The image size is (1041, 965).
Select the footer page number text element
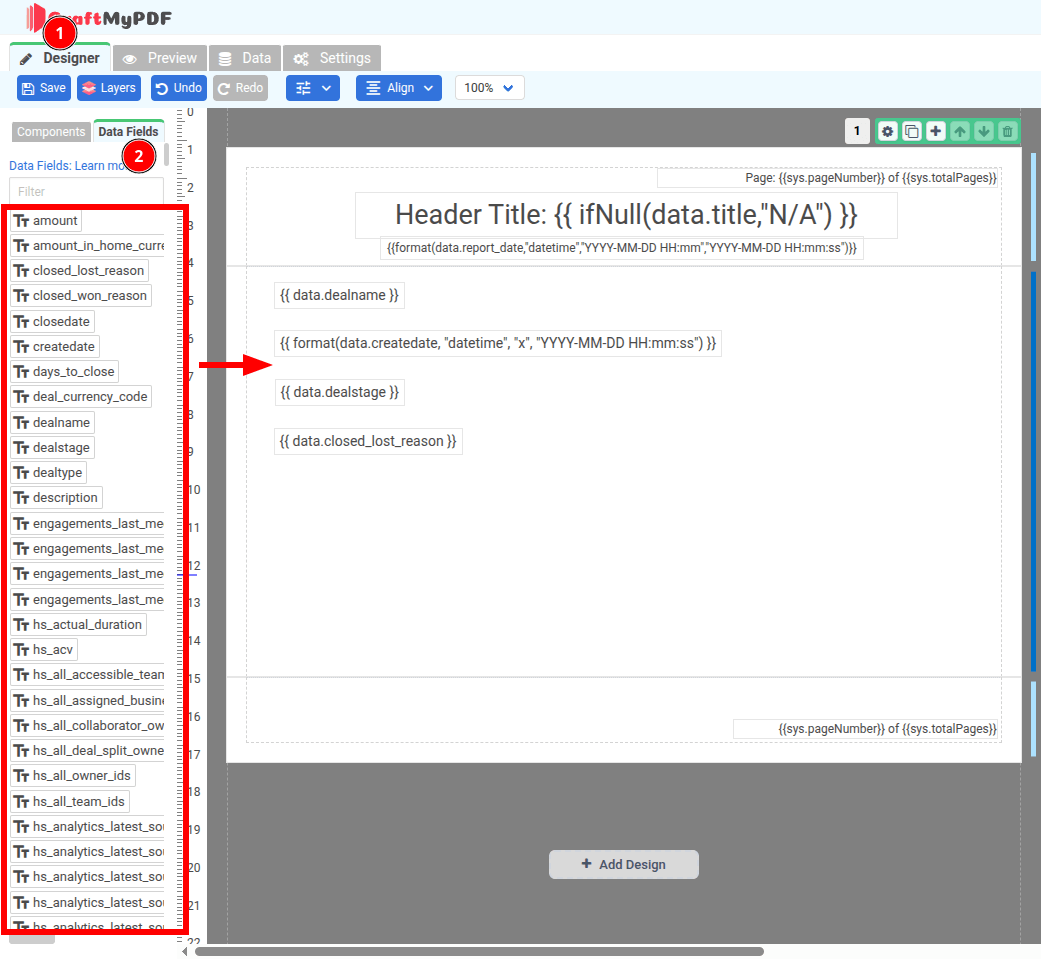click(867, 729)
